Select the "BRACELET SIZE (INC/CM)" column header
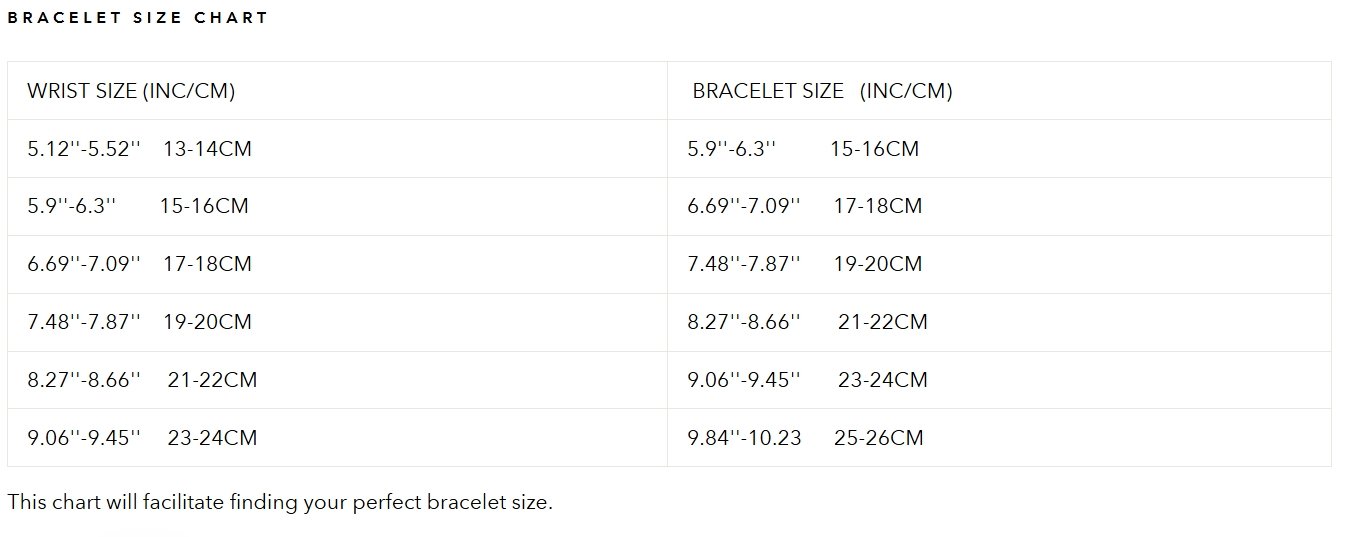The height and width of the screenshot is (537, 1345). click(822, 91)
